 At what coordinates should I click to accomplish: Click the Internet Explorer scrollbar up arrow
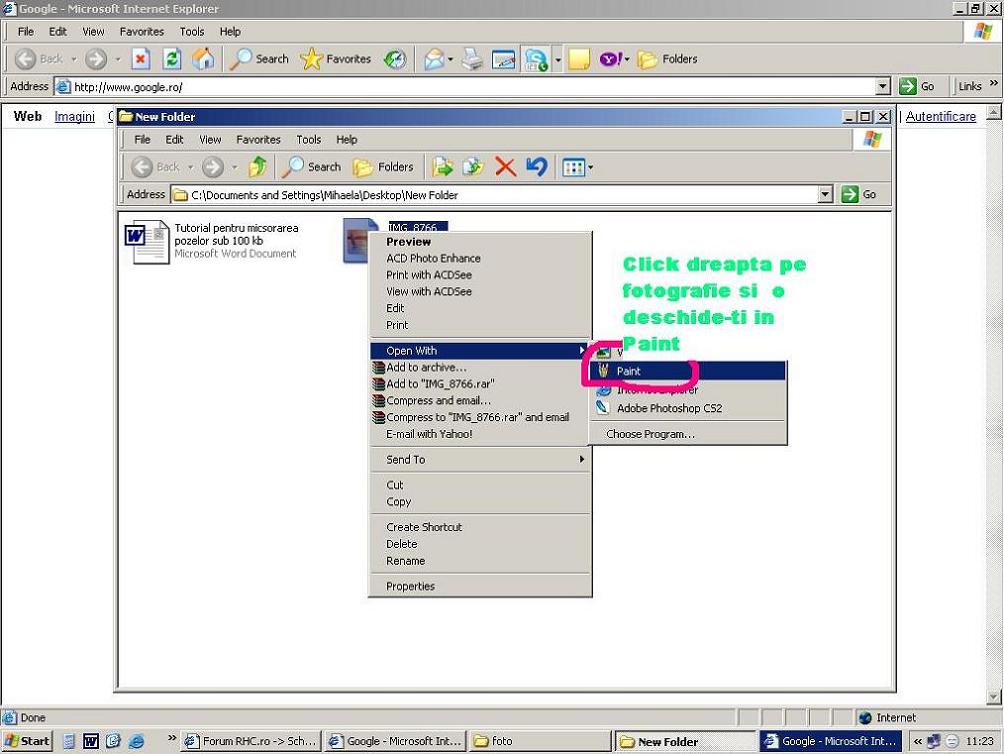pyautogui.click(x=994, y=113)
